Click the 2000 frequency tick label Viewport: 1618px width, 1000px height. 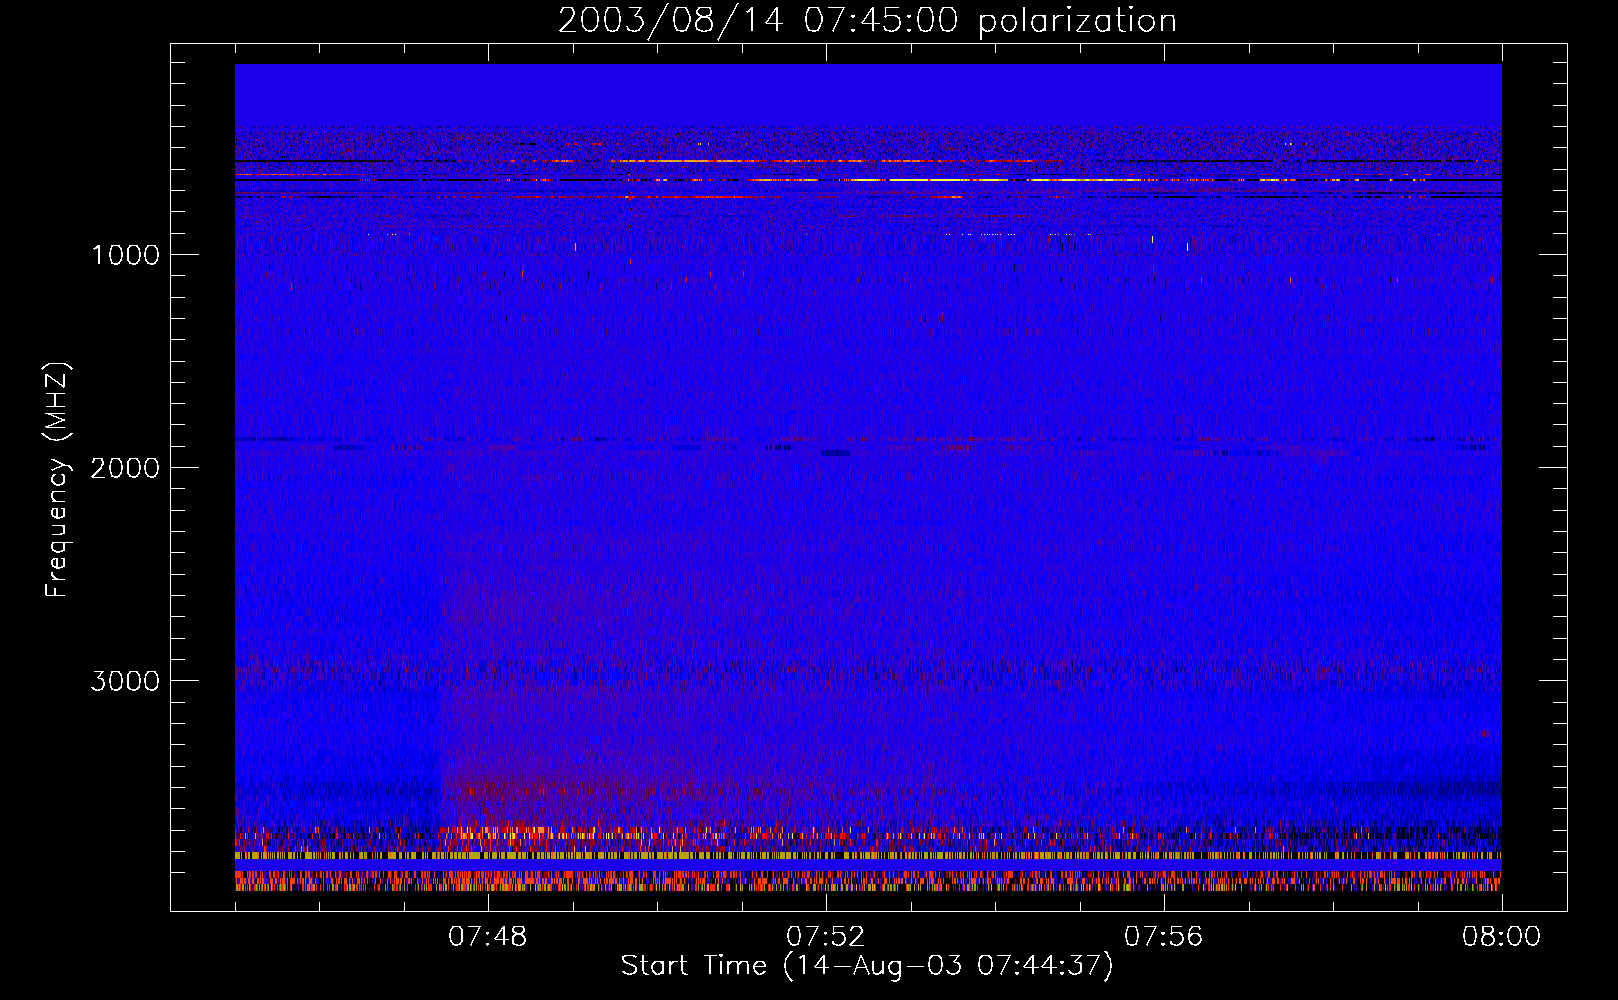coord(125,468)
